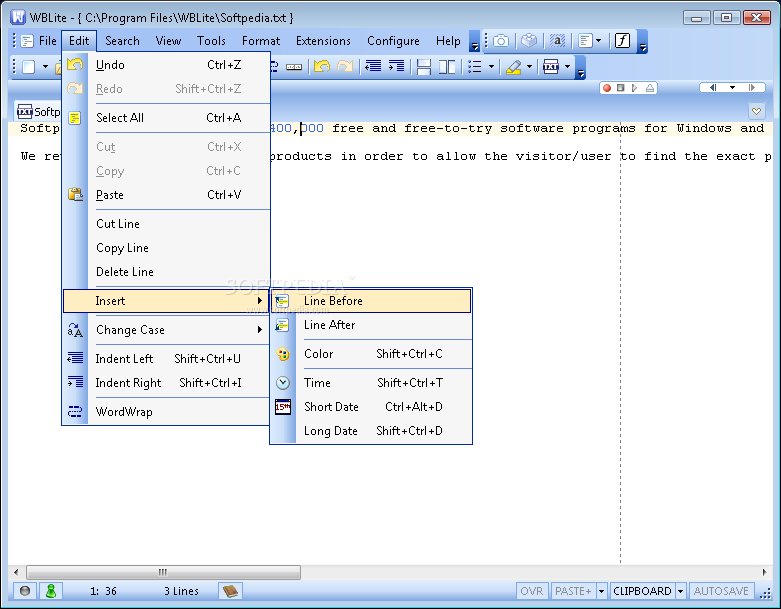Open the Help menu
This screenshot has width=781, height=609.
pyautogui.click(x=448, y=41)
